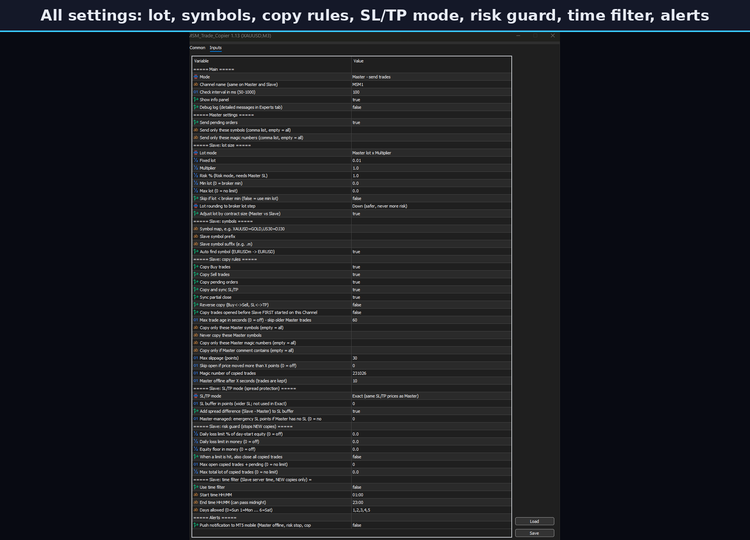Click the bool icon beside Auto find symbol
750x540 pixels.
click(x=196, y=252)
